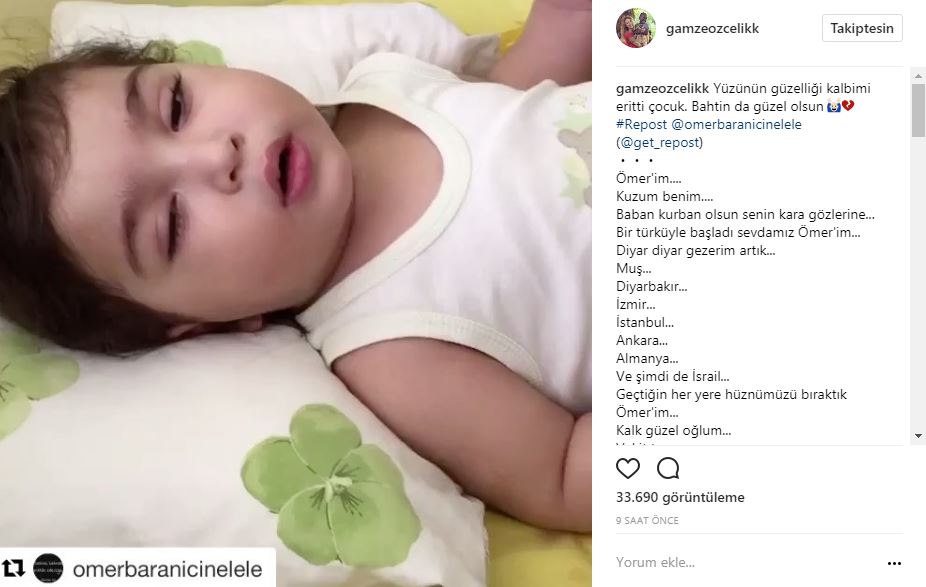Open the #Repost hashtag link

click(x=641, y=125)
